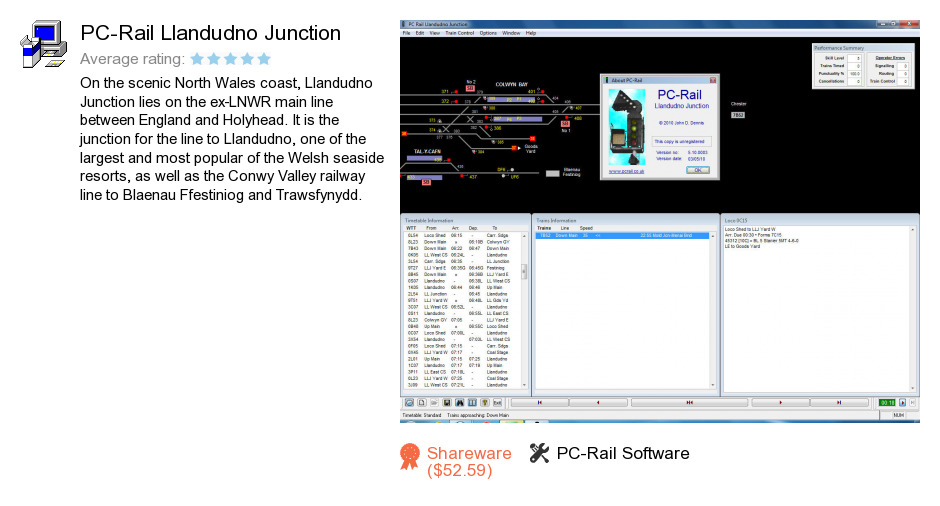Click Loco panel scroll-up arrow
The width and height of the screenshot is (940, 506).
912,230
